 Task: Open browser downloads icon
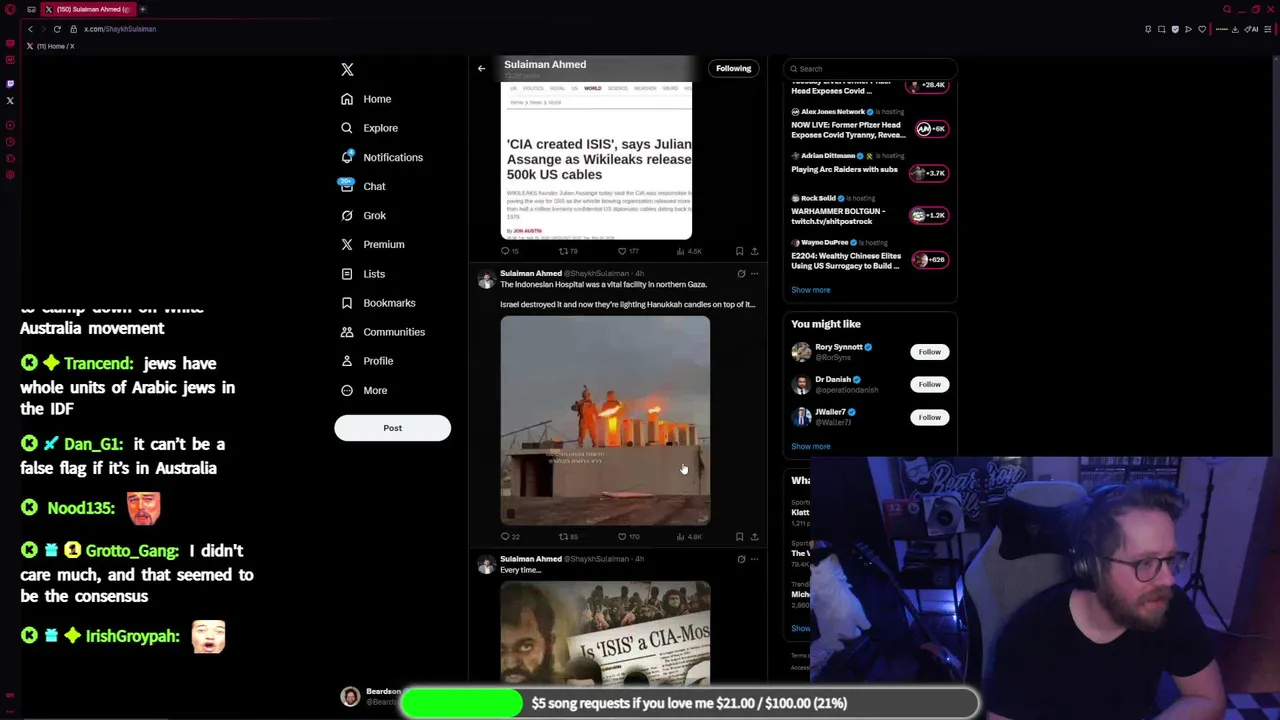click(x=1236, y=29)
